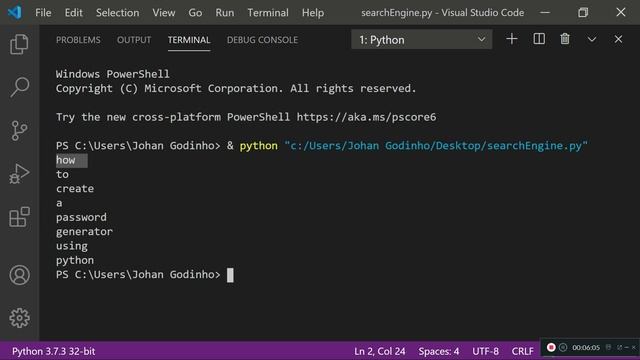Open the Explorer view in activity bar
Image resolution: width=640 pixels, height=360 pixels.
click(19, 44)
